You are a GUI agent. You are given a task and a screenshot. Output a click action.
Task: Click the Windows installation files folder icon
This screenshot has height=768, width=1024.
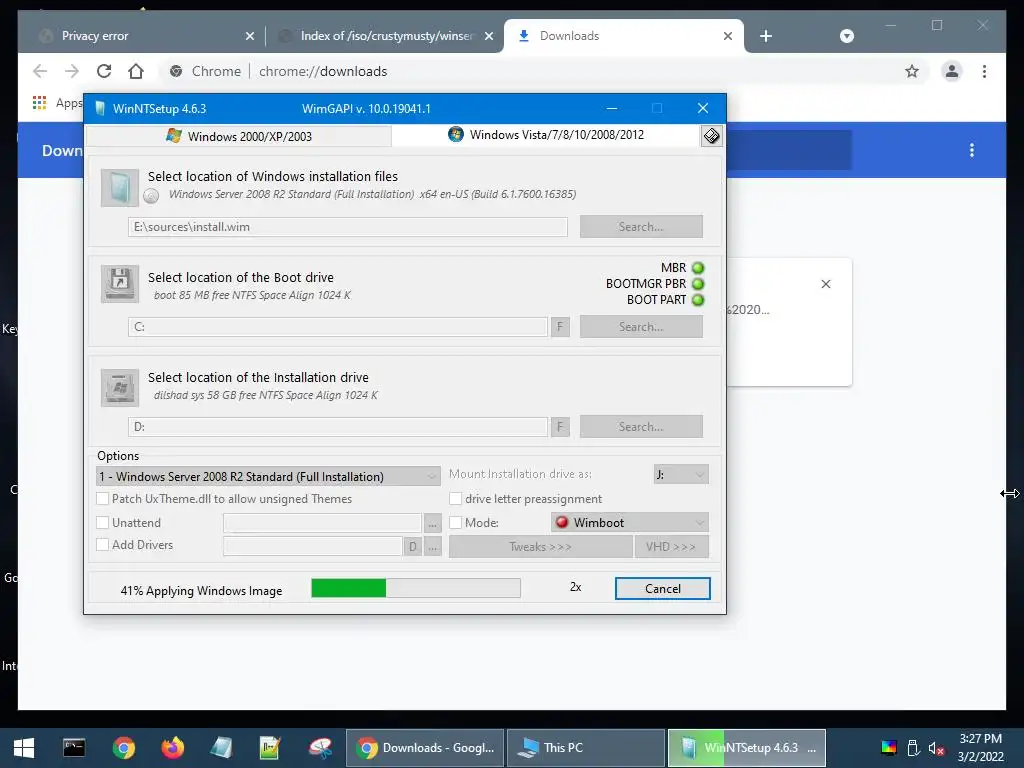tap(120, 187)
